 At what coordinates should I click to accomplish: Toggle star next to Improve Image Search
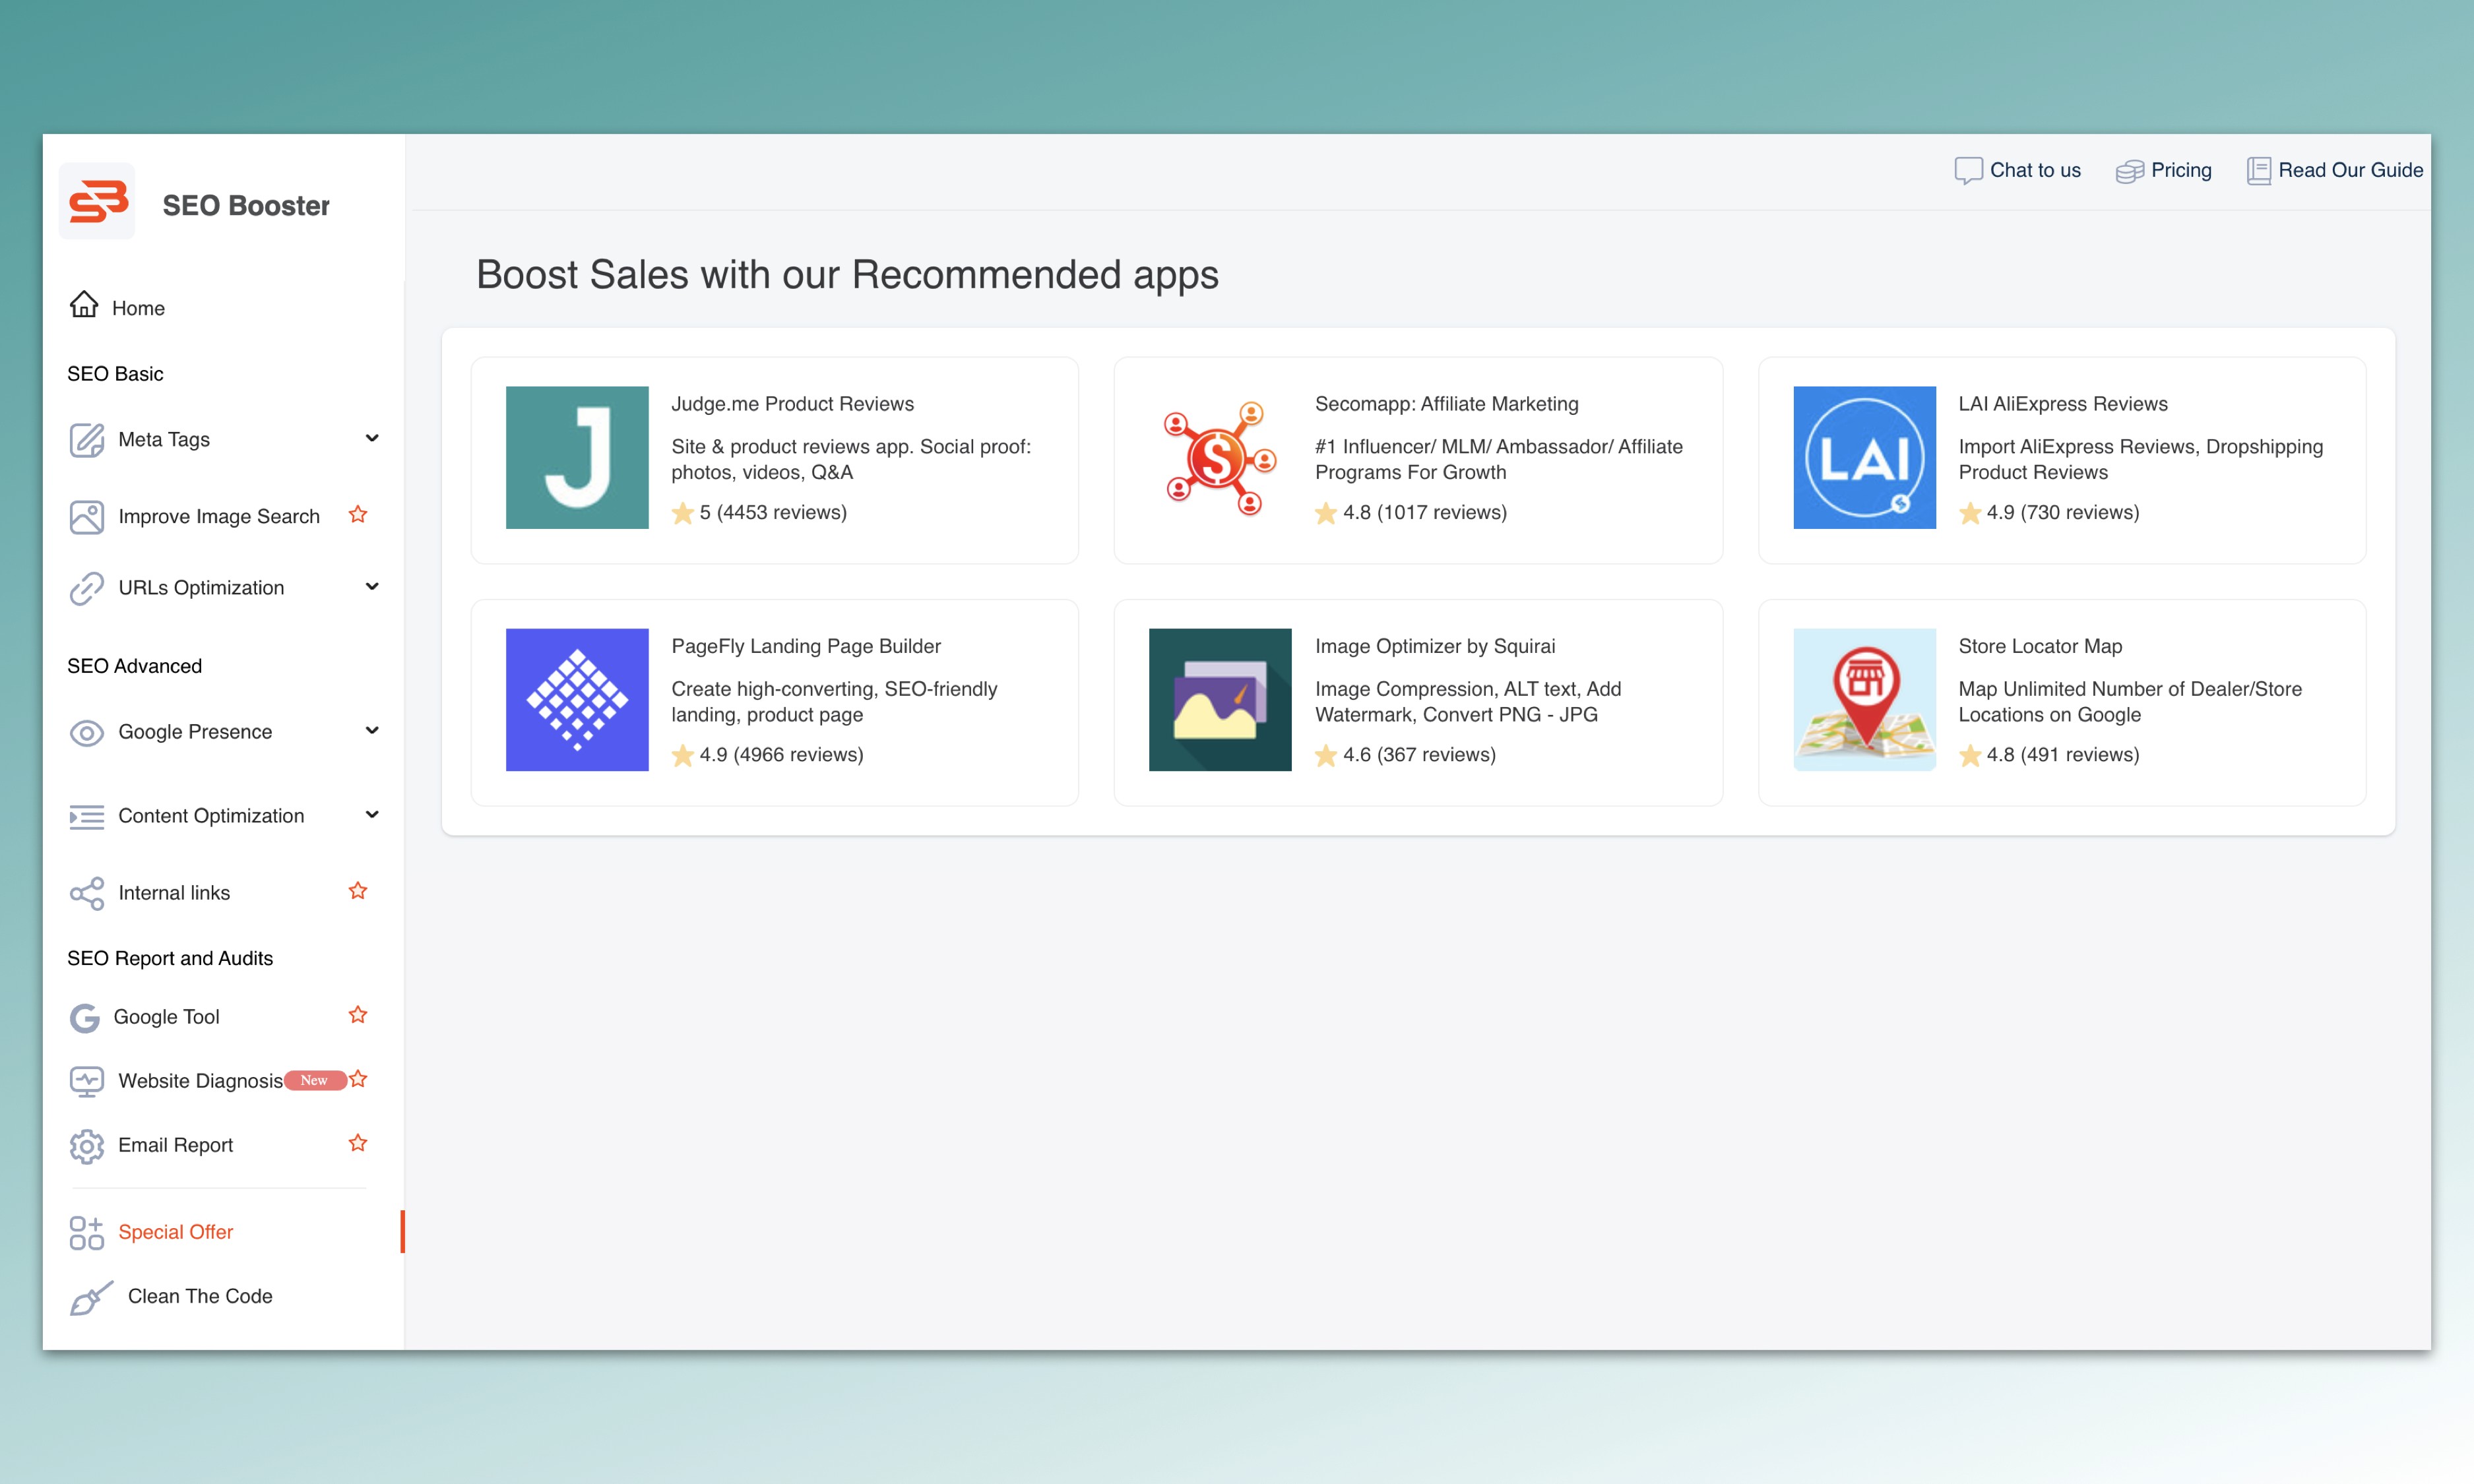[x=358, y=515]
